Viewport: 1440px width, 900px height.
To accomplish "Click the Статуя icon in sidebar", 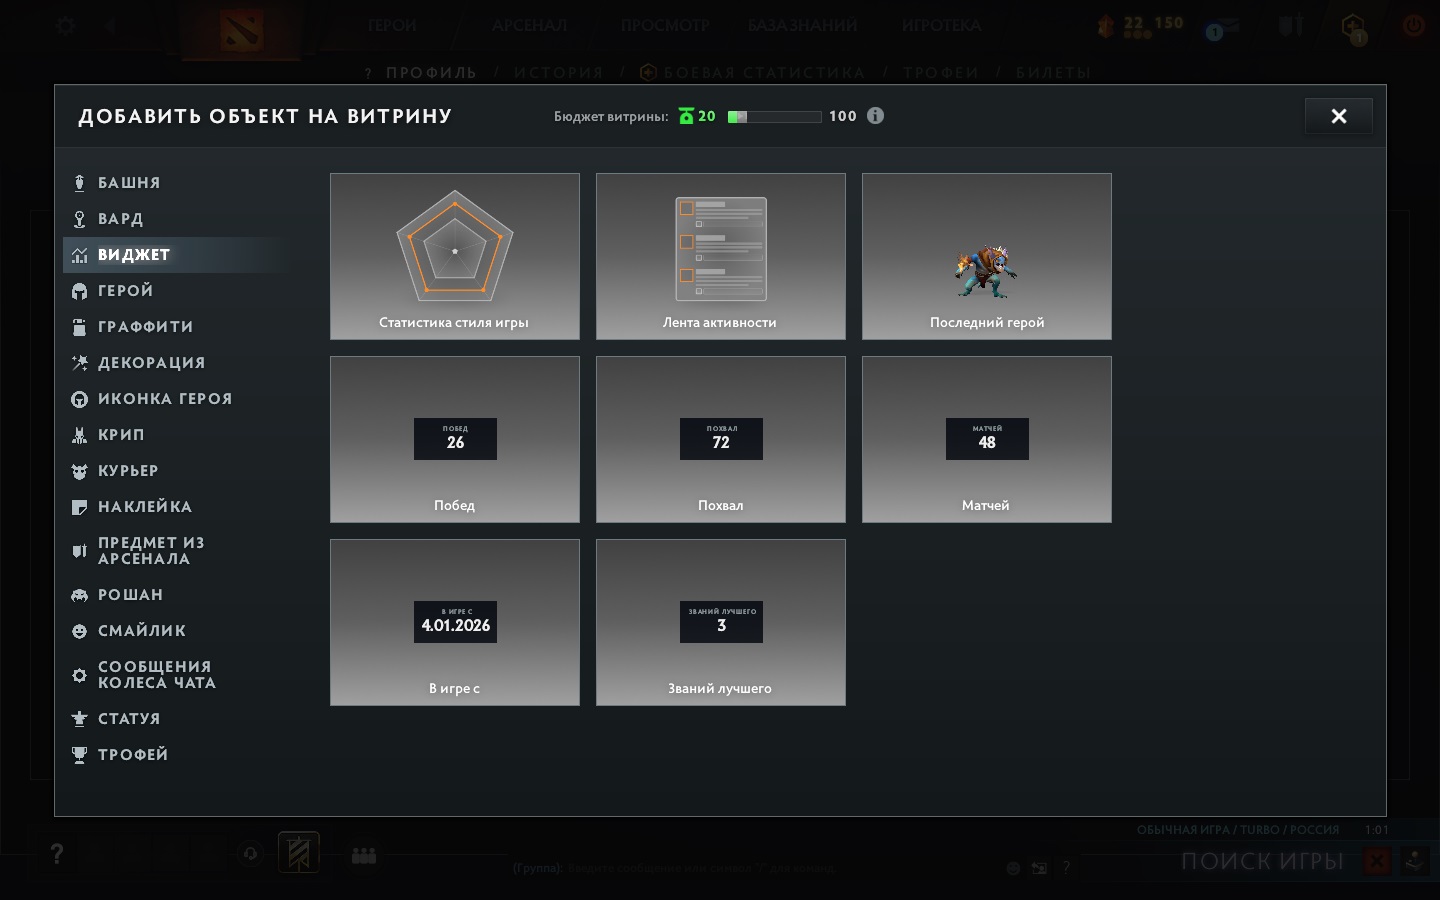I will (x=79, y=719).
